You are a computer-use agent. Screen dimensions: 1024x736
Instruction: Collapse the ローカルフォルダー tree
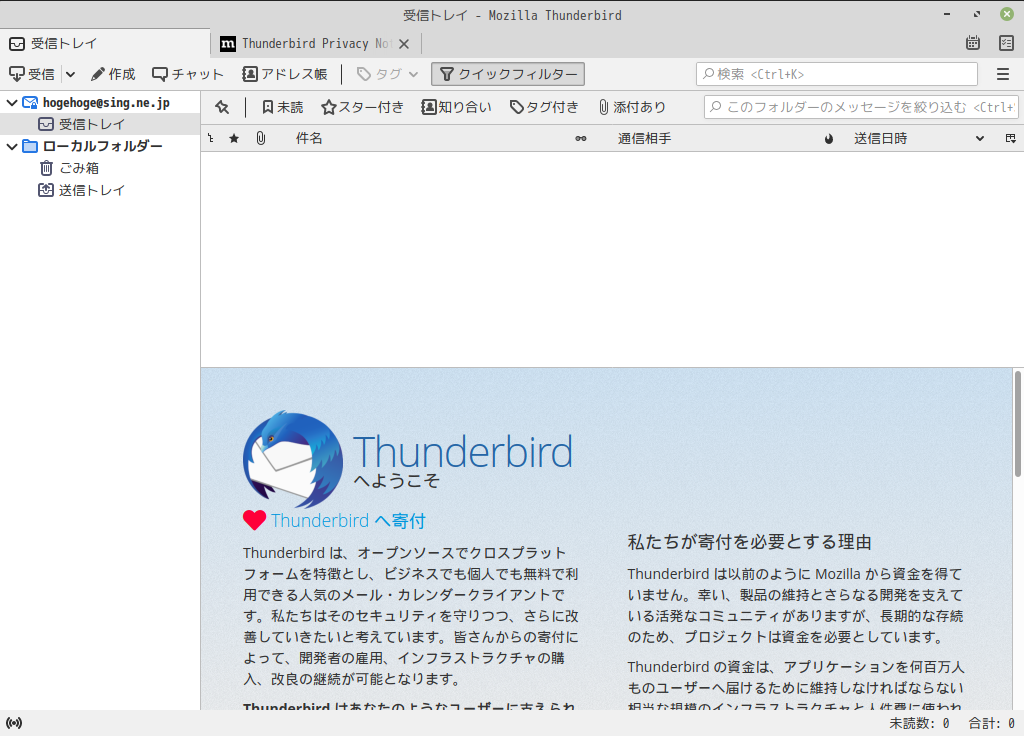[x=12, y=146]
